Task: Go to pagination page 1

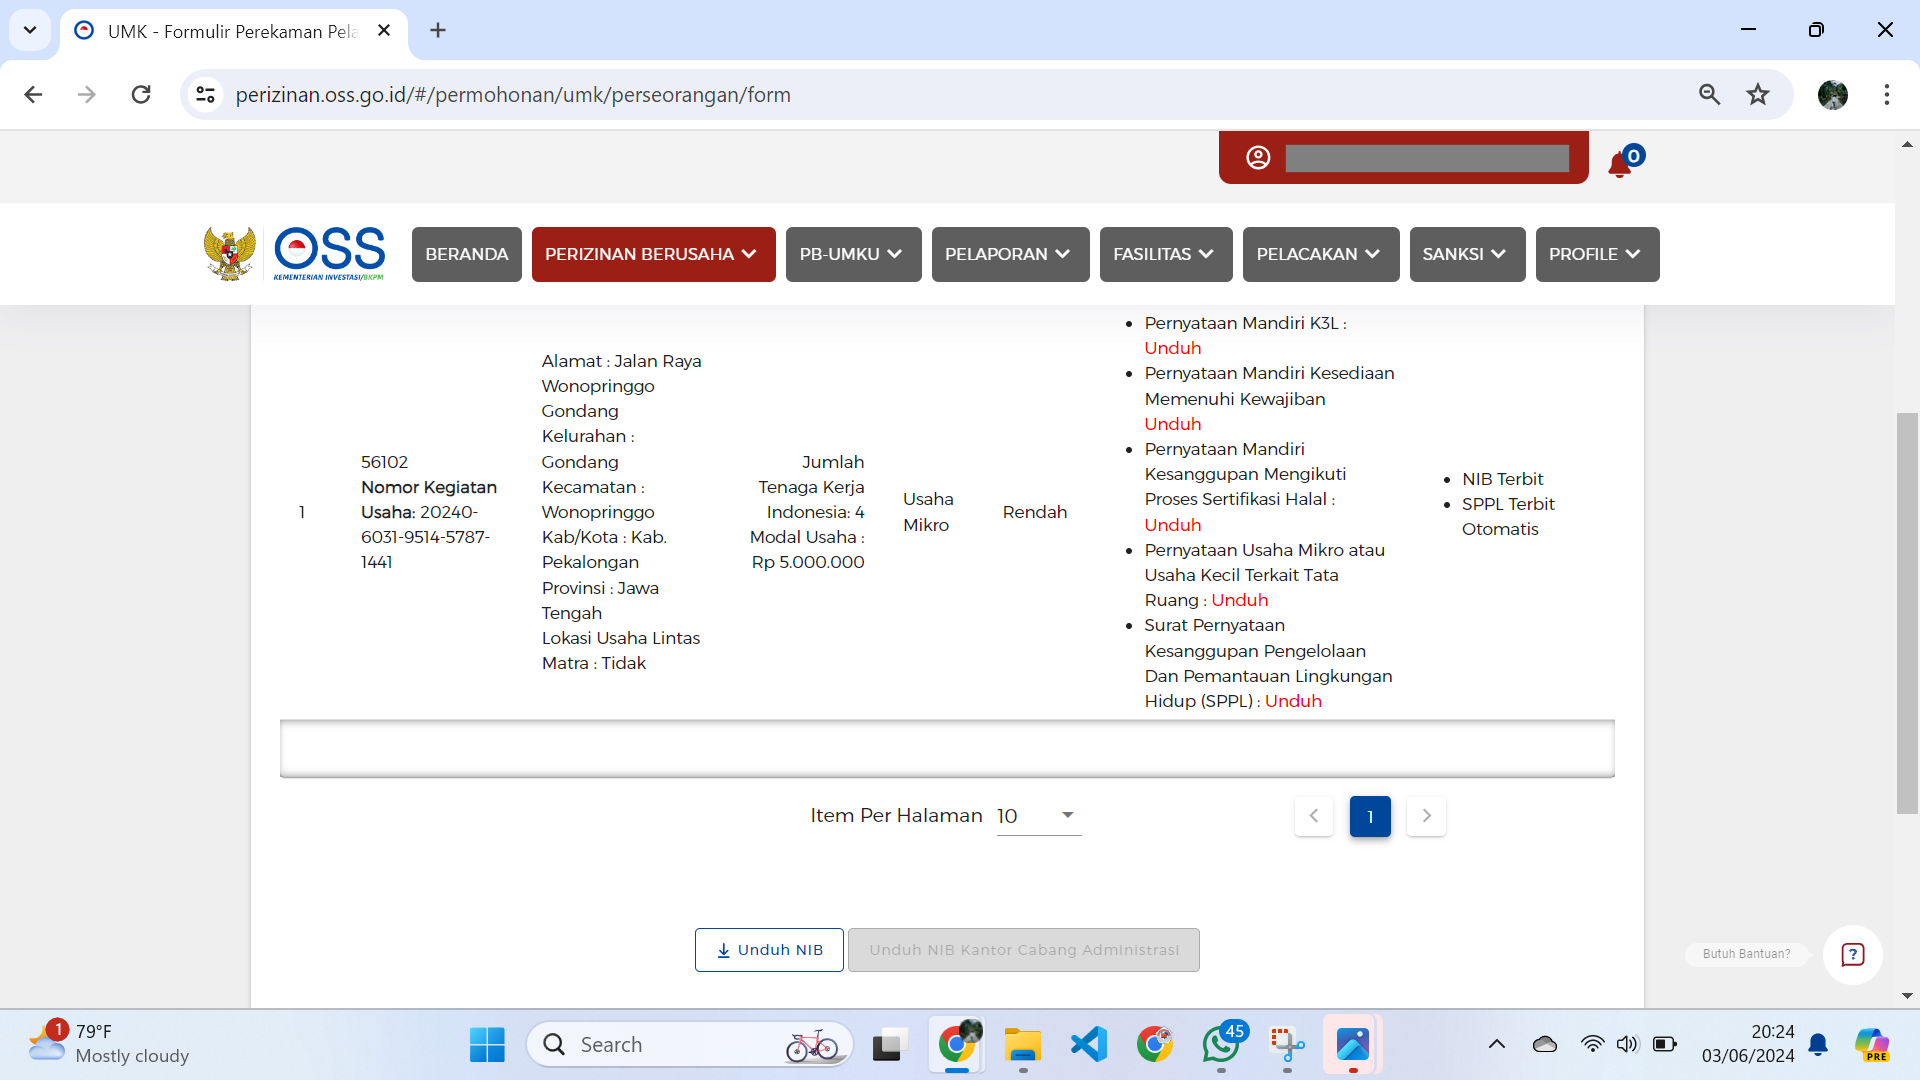Action: pyautogui.click(x=1370, y=816)
